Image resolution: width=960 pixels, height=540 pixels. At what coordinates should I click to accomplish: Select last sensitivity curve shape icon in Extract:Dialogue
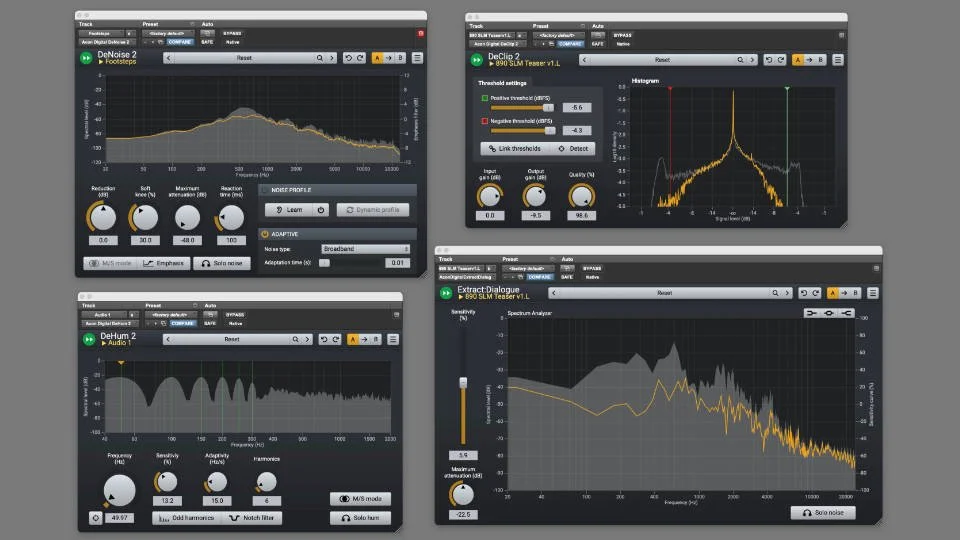(x=846, y=313)
